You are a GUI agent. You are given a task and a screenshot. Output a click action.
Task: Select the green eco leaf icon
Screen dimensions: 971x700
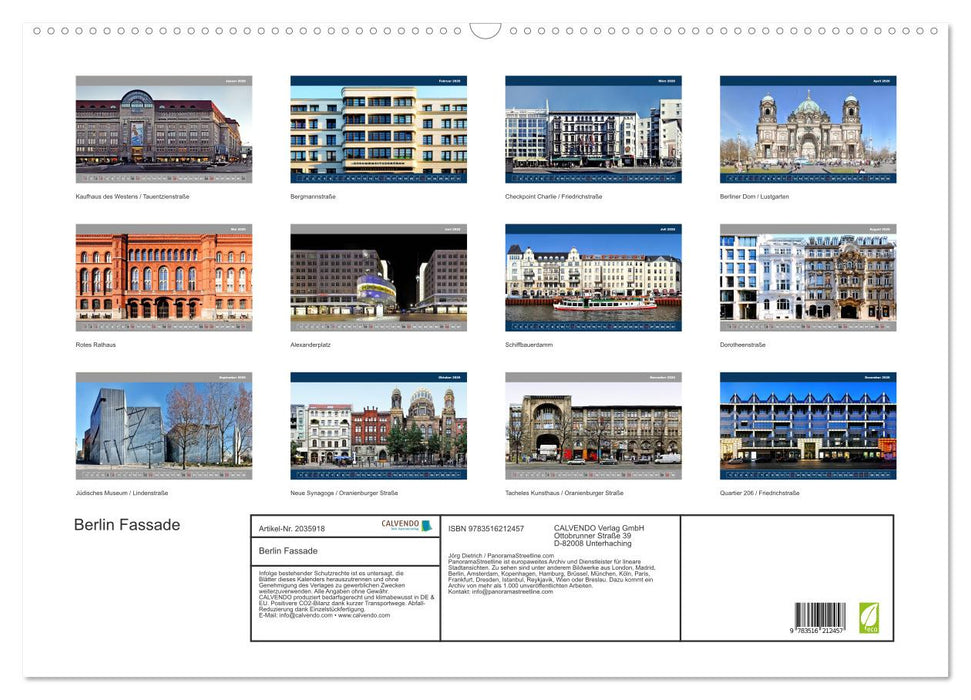click(871, 618)
